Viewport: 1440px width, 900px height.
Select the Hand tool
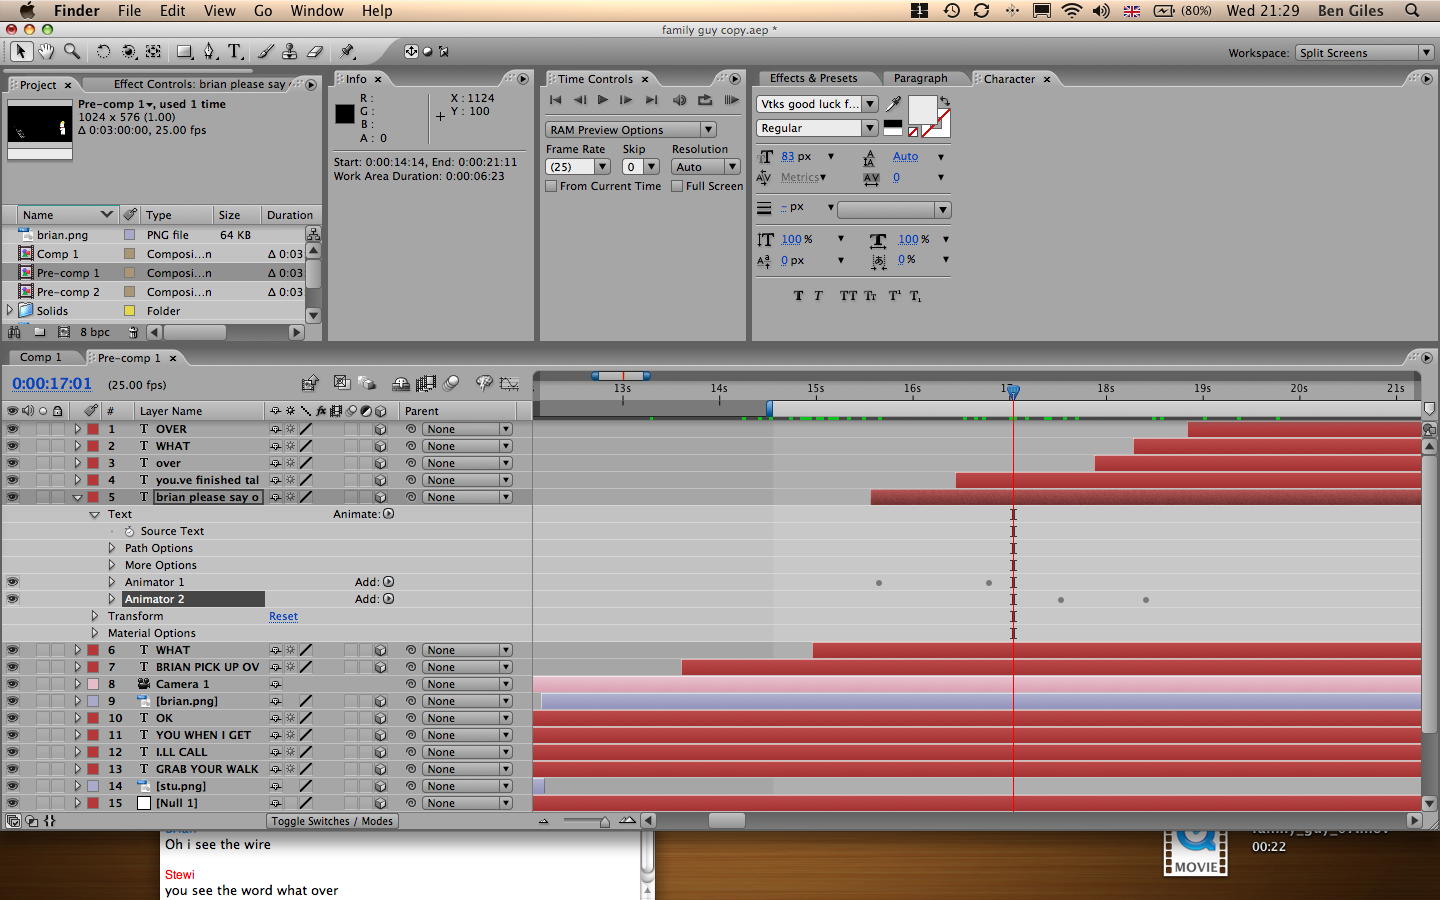click(46, 51)
